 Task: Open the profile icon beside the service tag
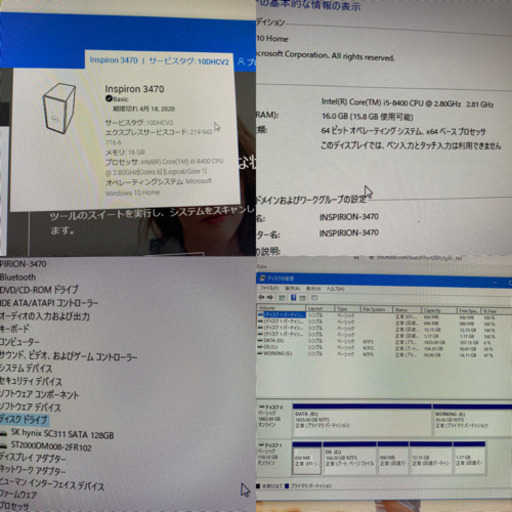pos(241,62)
